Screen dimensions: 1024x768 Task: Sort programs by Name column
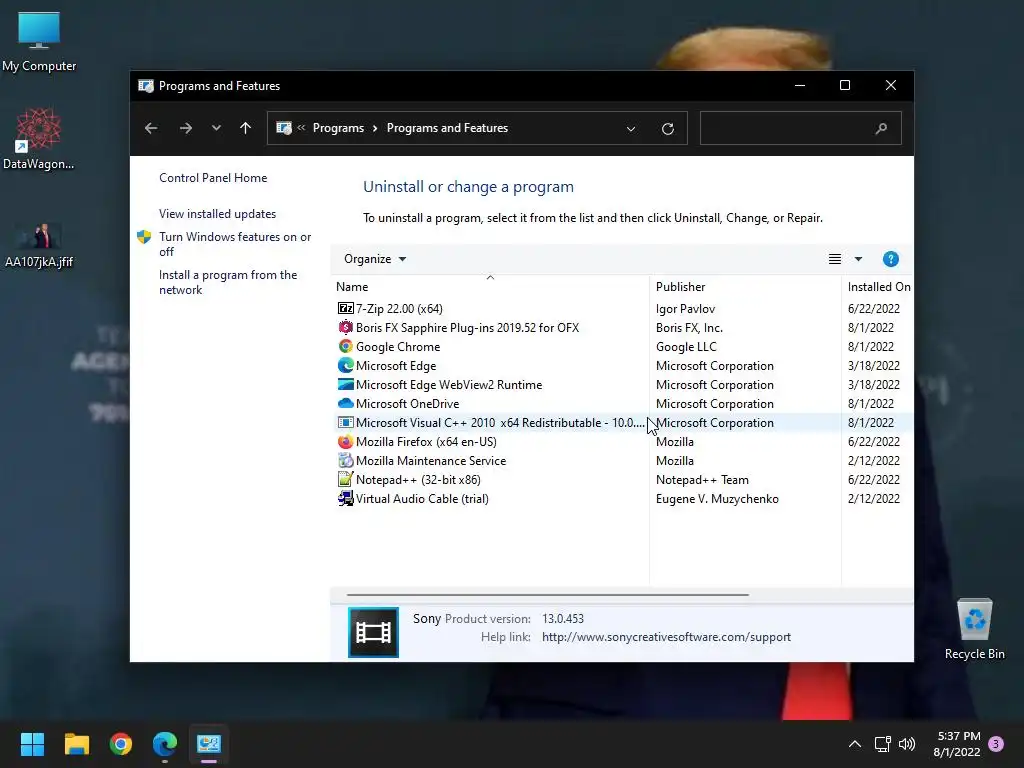coord(489,287)
